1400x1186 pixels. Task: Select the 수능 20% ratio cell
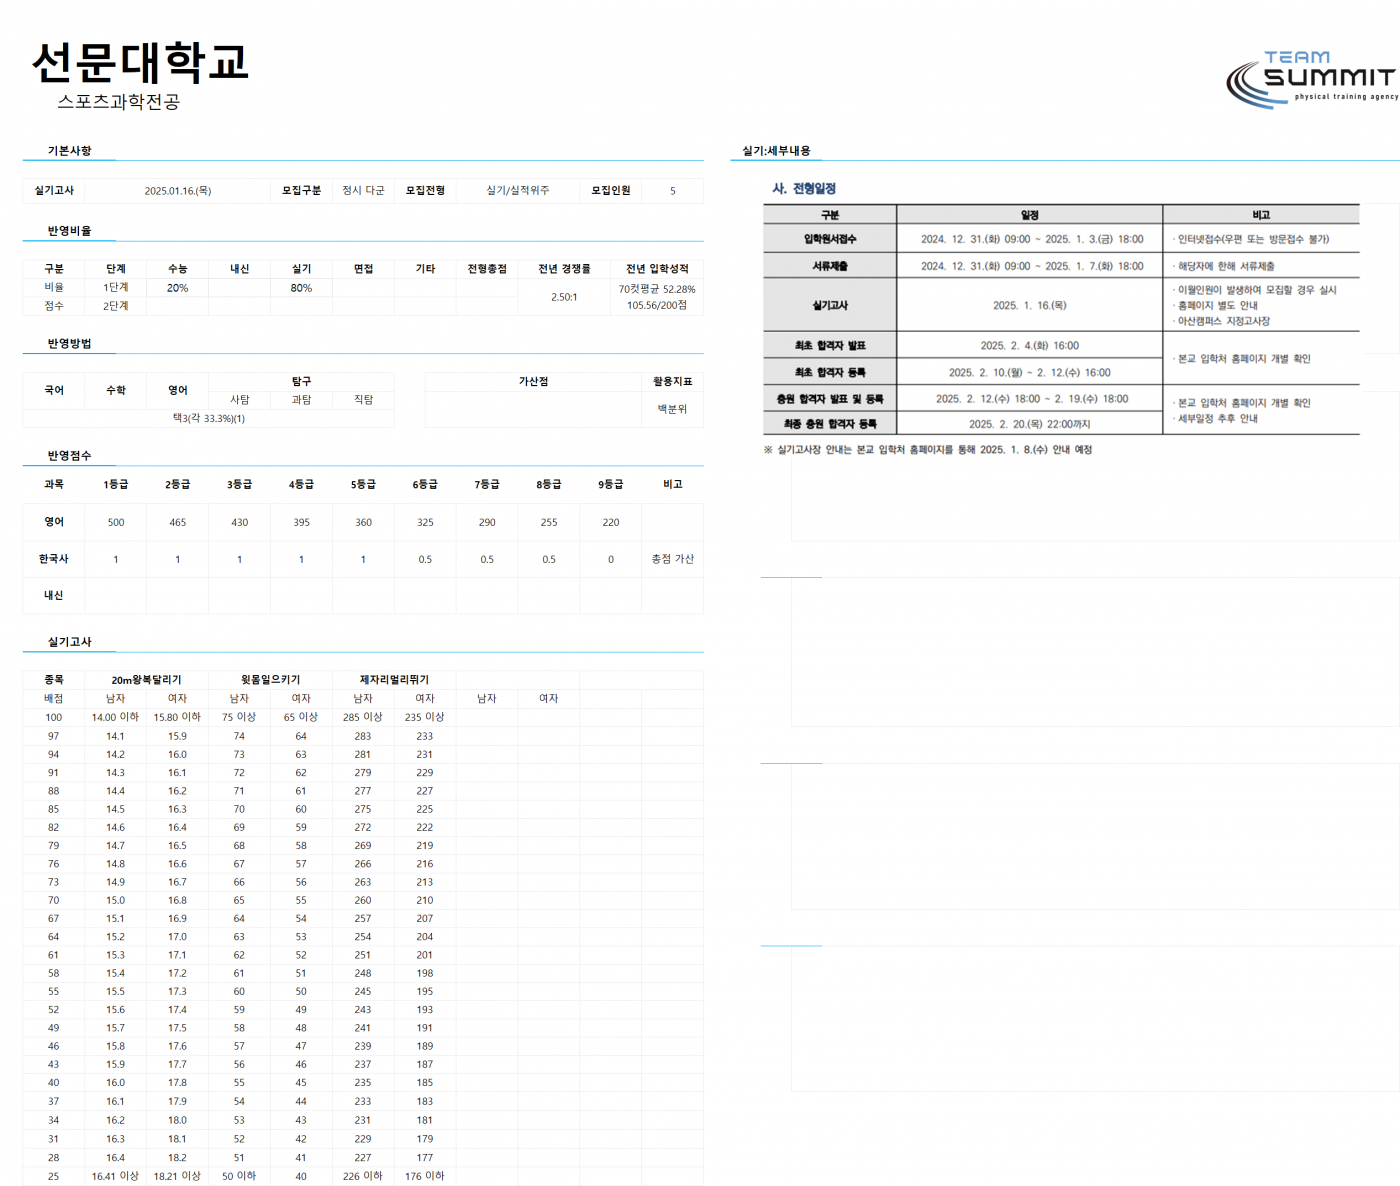tap(177, 288)
